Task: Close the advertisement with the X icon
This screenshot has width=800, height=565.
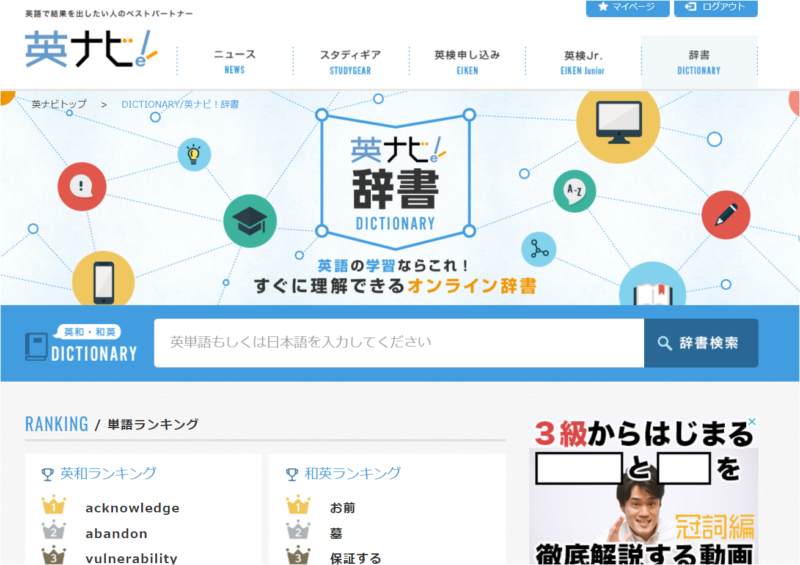Action: point(752,421)
